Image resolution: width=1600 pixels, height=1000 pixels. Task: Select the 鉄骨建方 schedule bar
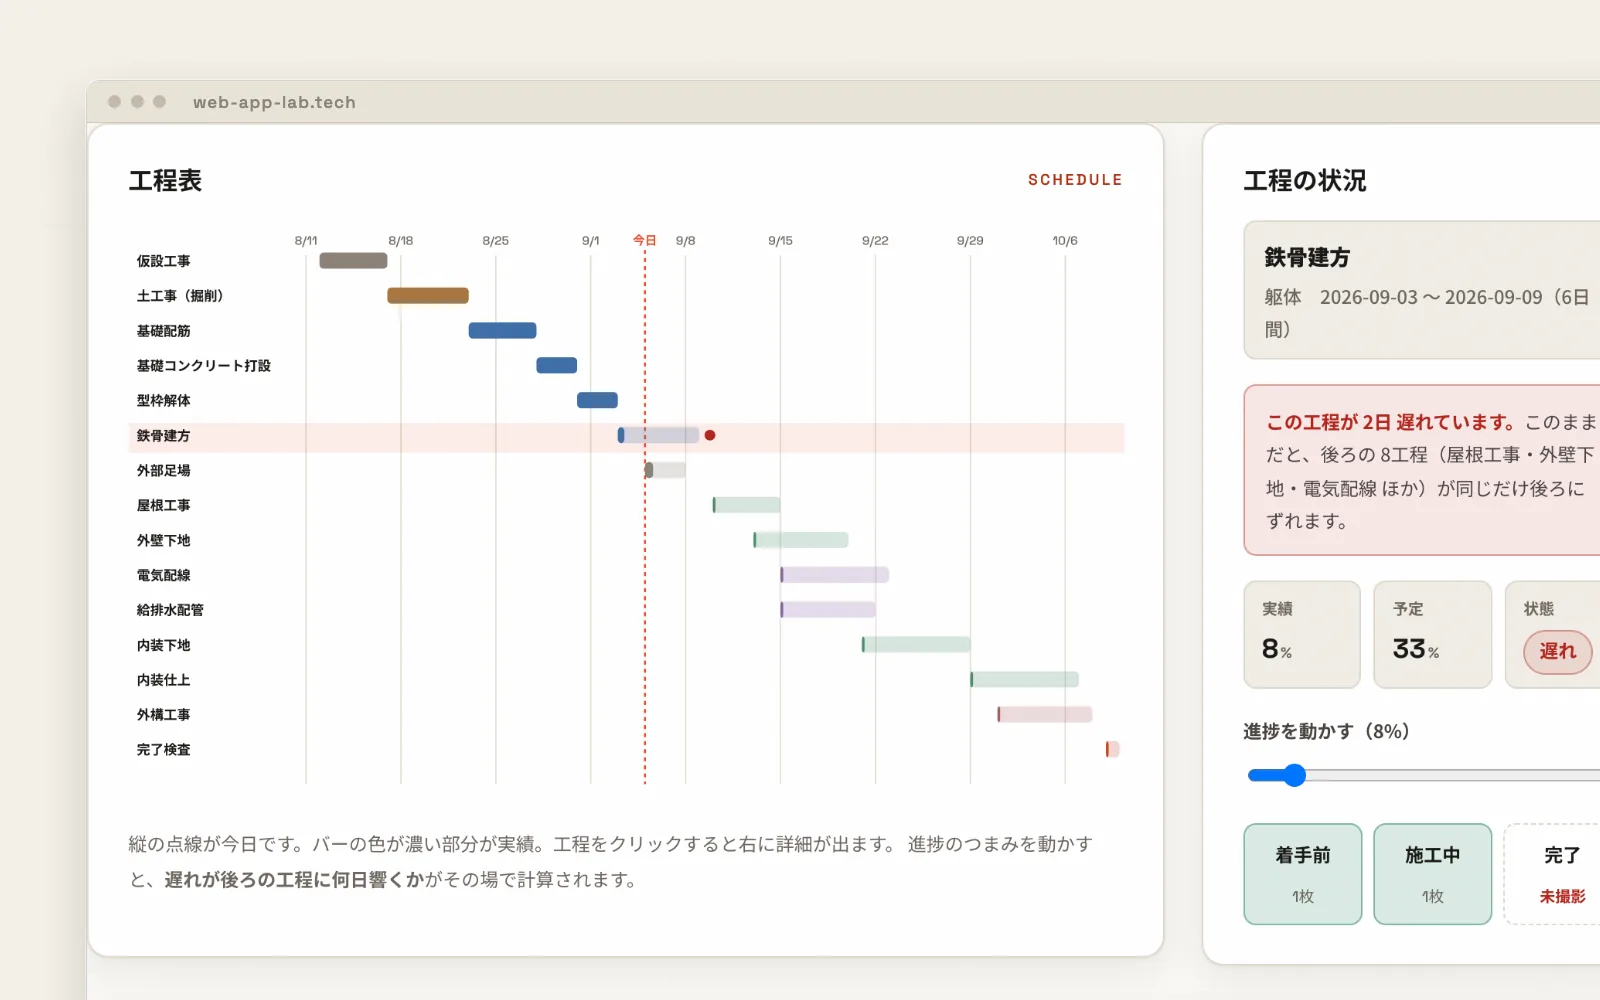click(x=658, y=435)
